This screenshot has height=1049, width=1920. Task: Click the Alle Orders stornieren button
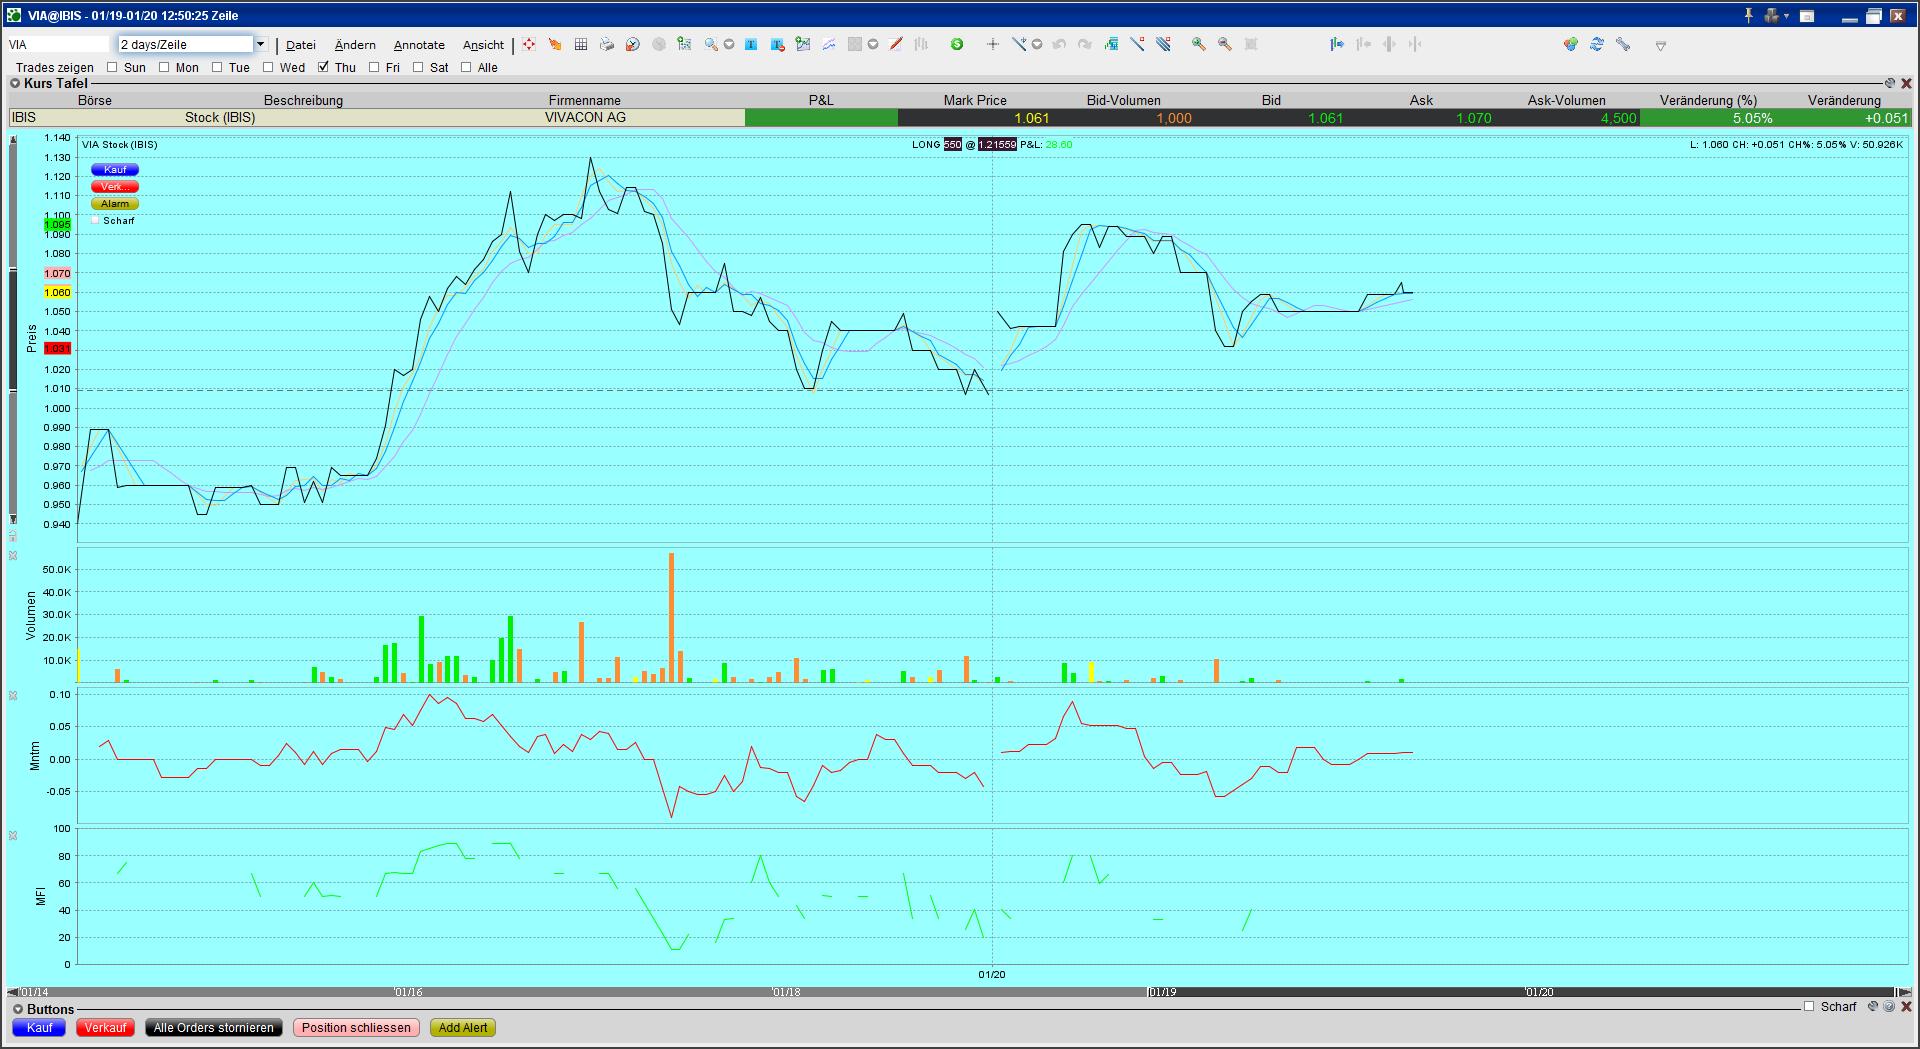point(213,1028)
